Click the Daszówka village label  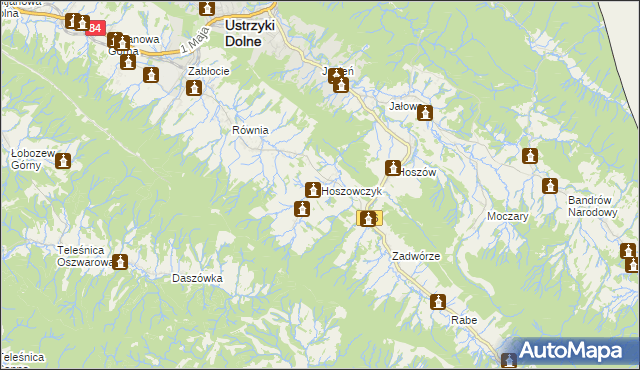[197, 278]
